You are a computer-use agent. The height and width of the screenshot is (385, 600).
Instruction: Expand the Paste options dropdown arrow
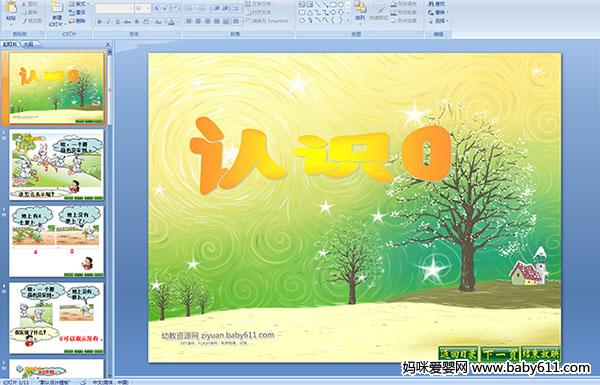click(x=11, y=24)
